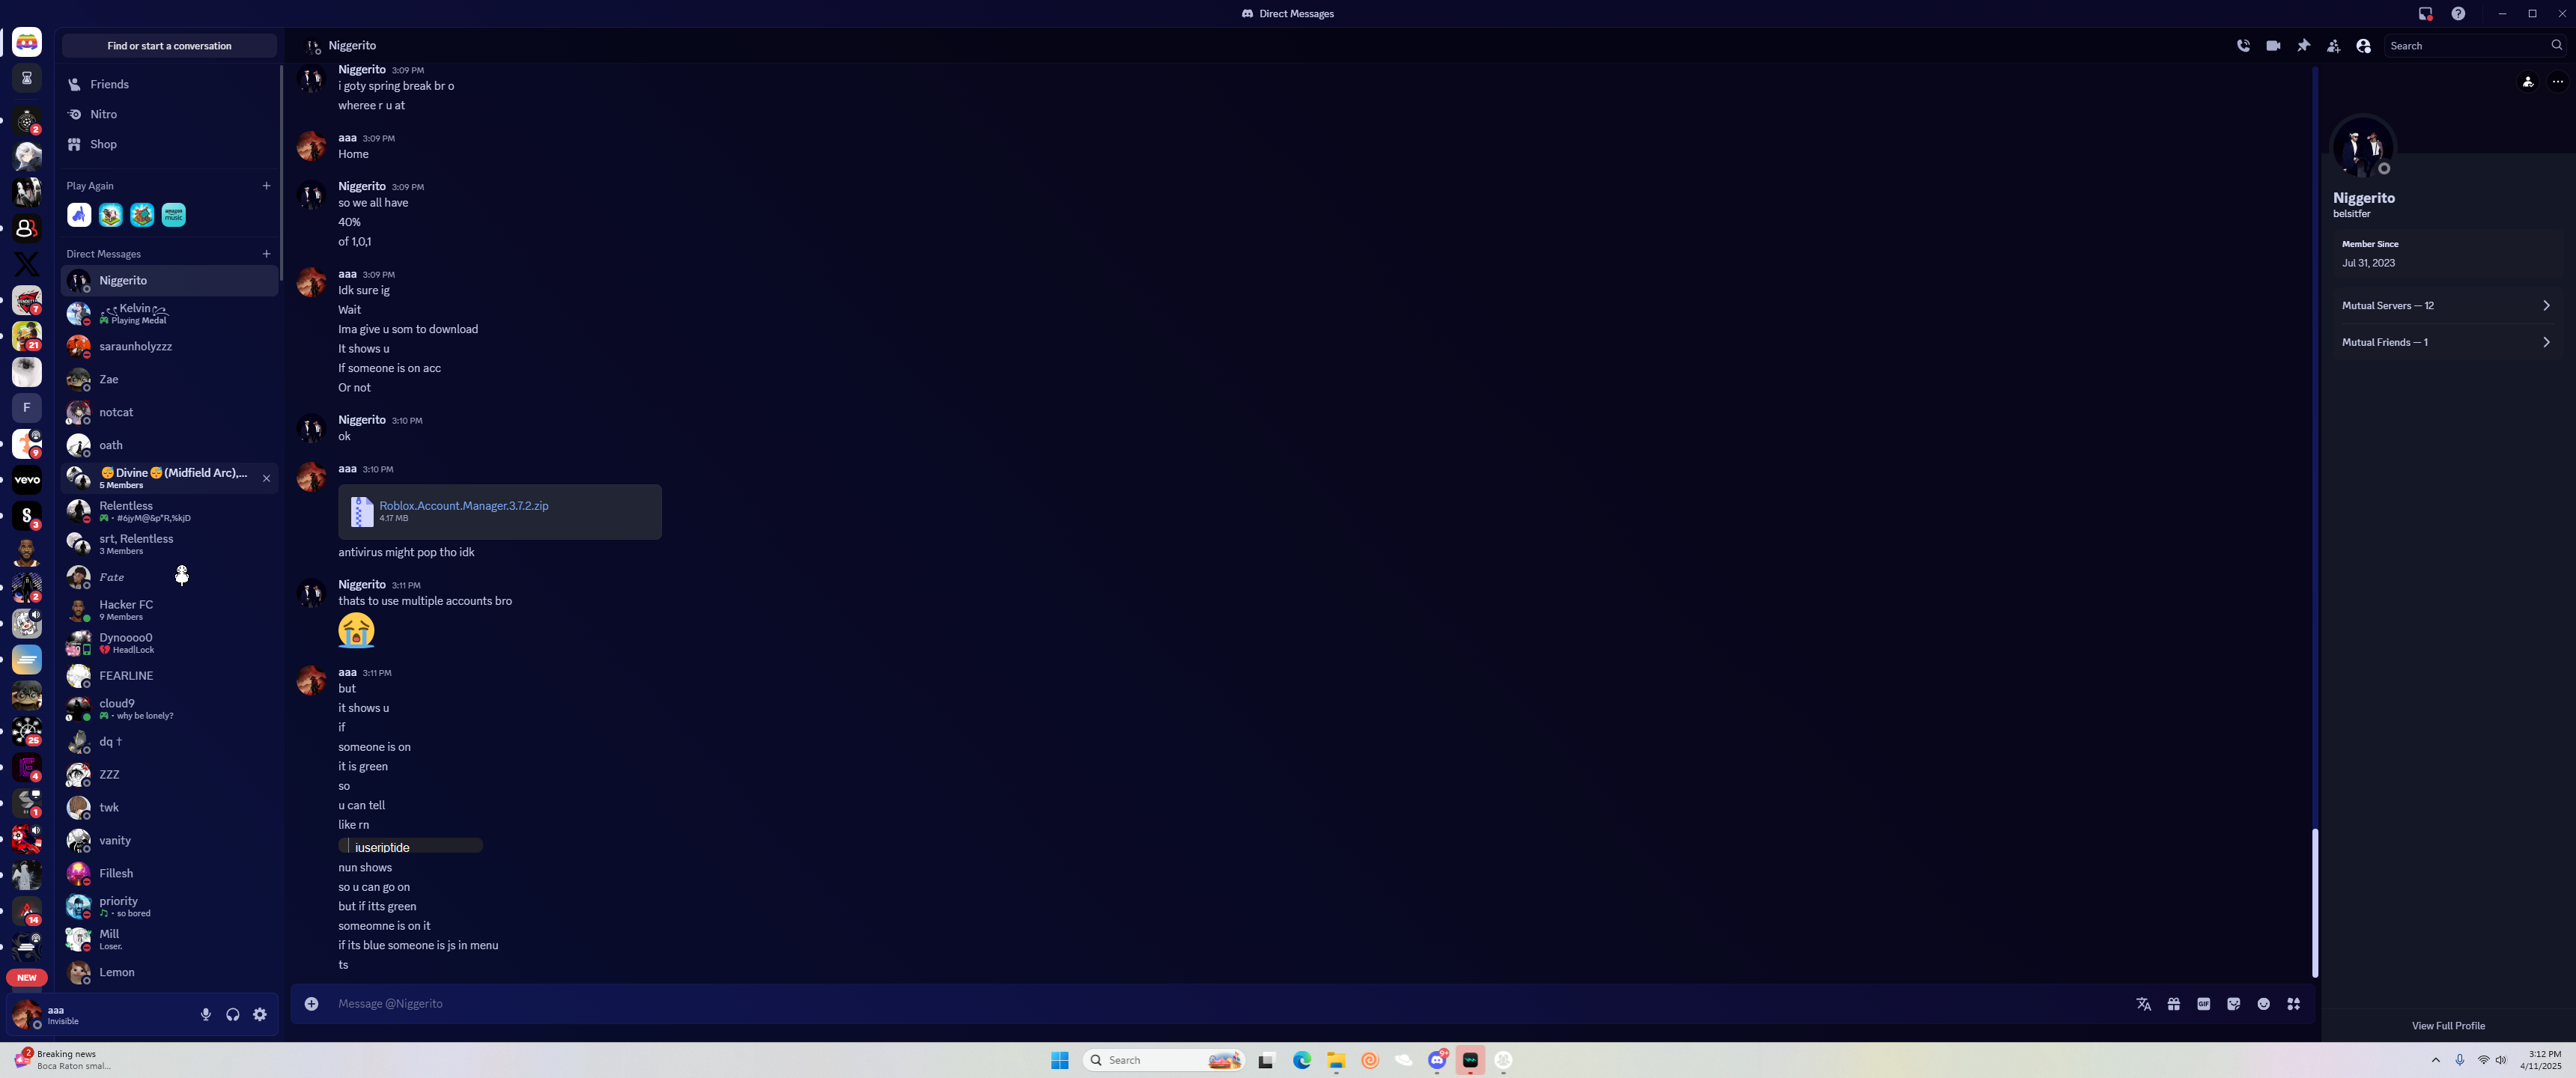View the profile avatar in the side panel
The width and height of the screenshot is (2576, 1078).
point(2363,148)
